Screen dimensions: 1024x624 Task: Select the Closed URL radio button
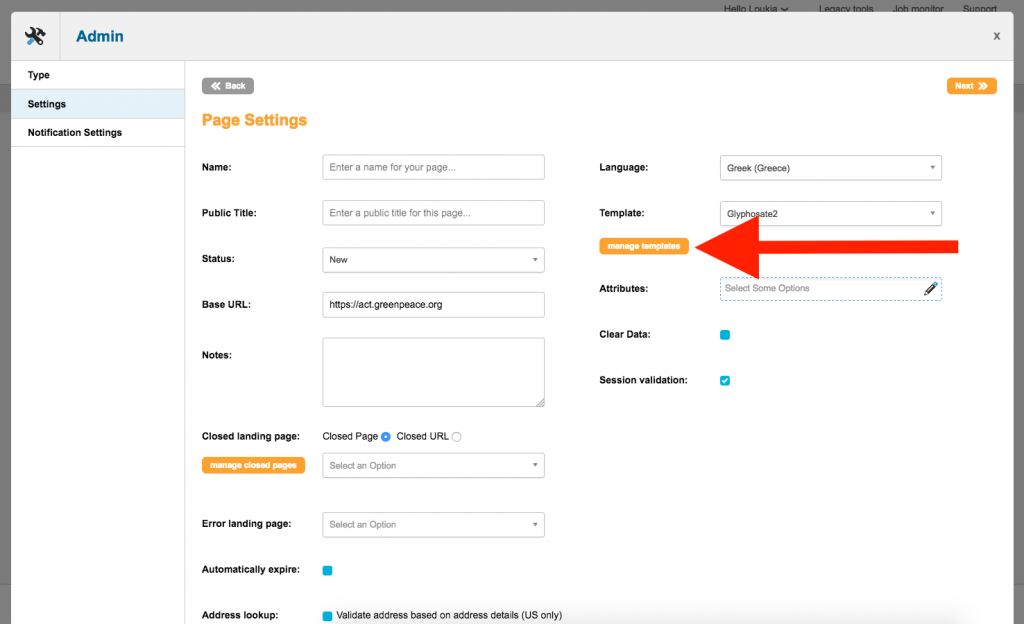tap(457, 437)
